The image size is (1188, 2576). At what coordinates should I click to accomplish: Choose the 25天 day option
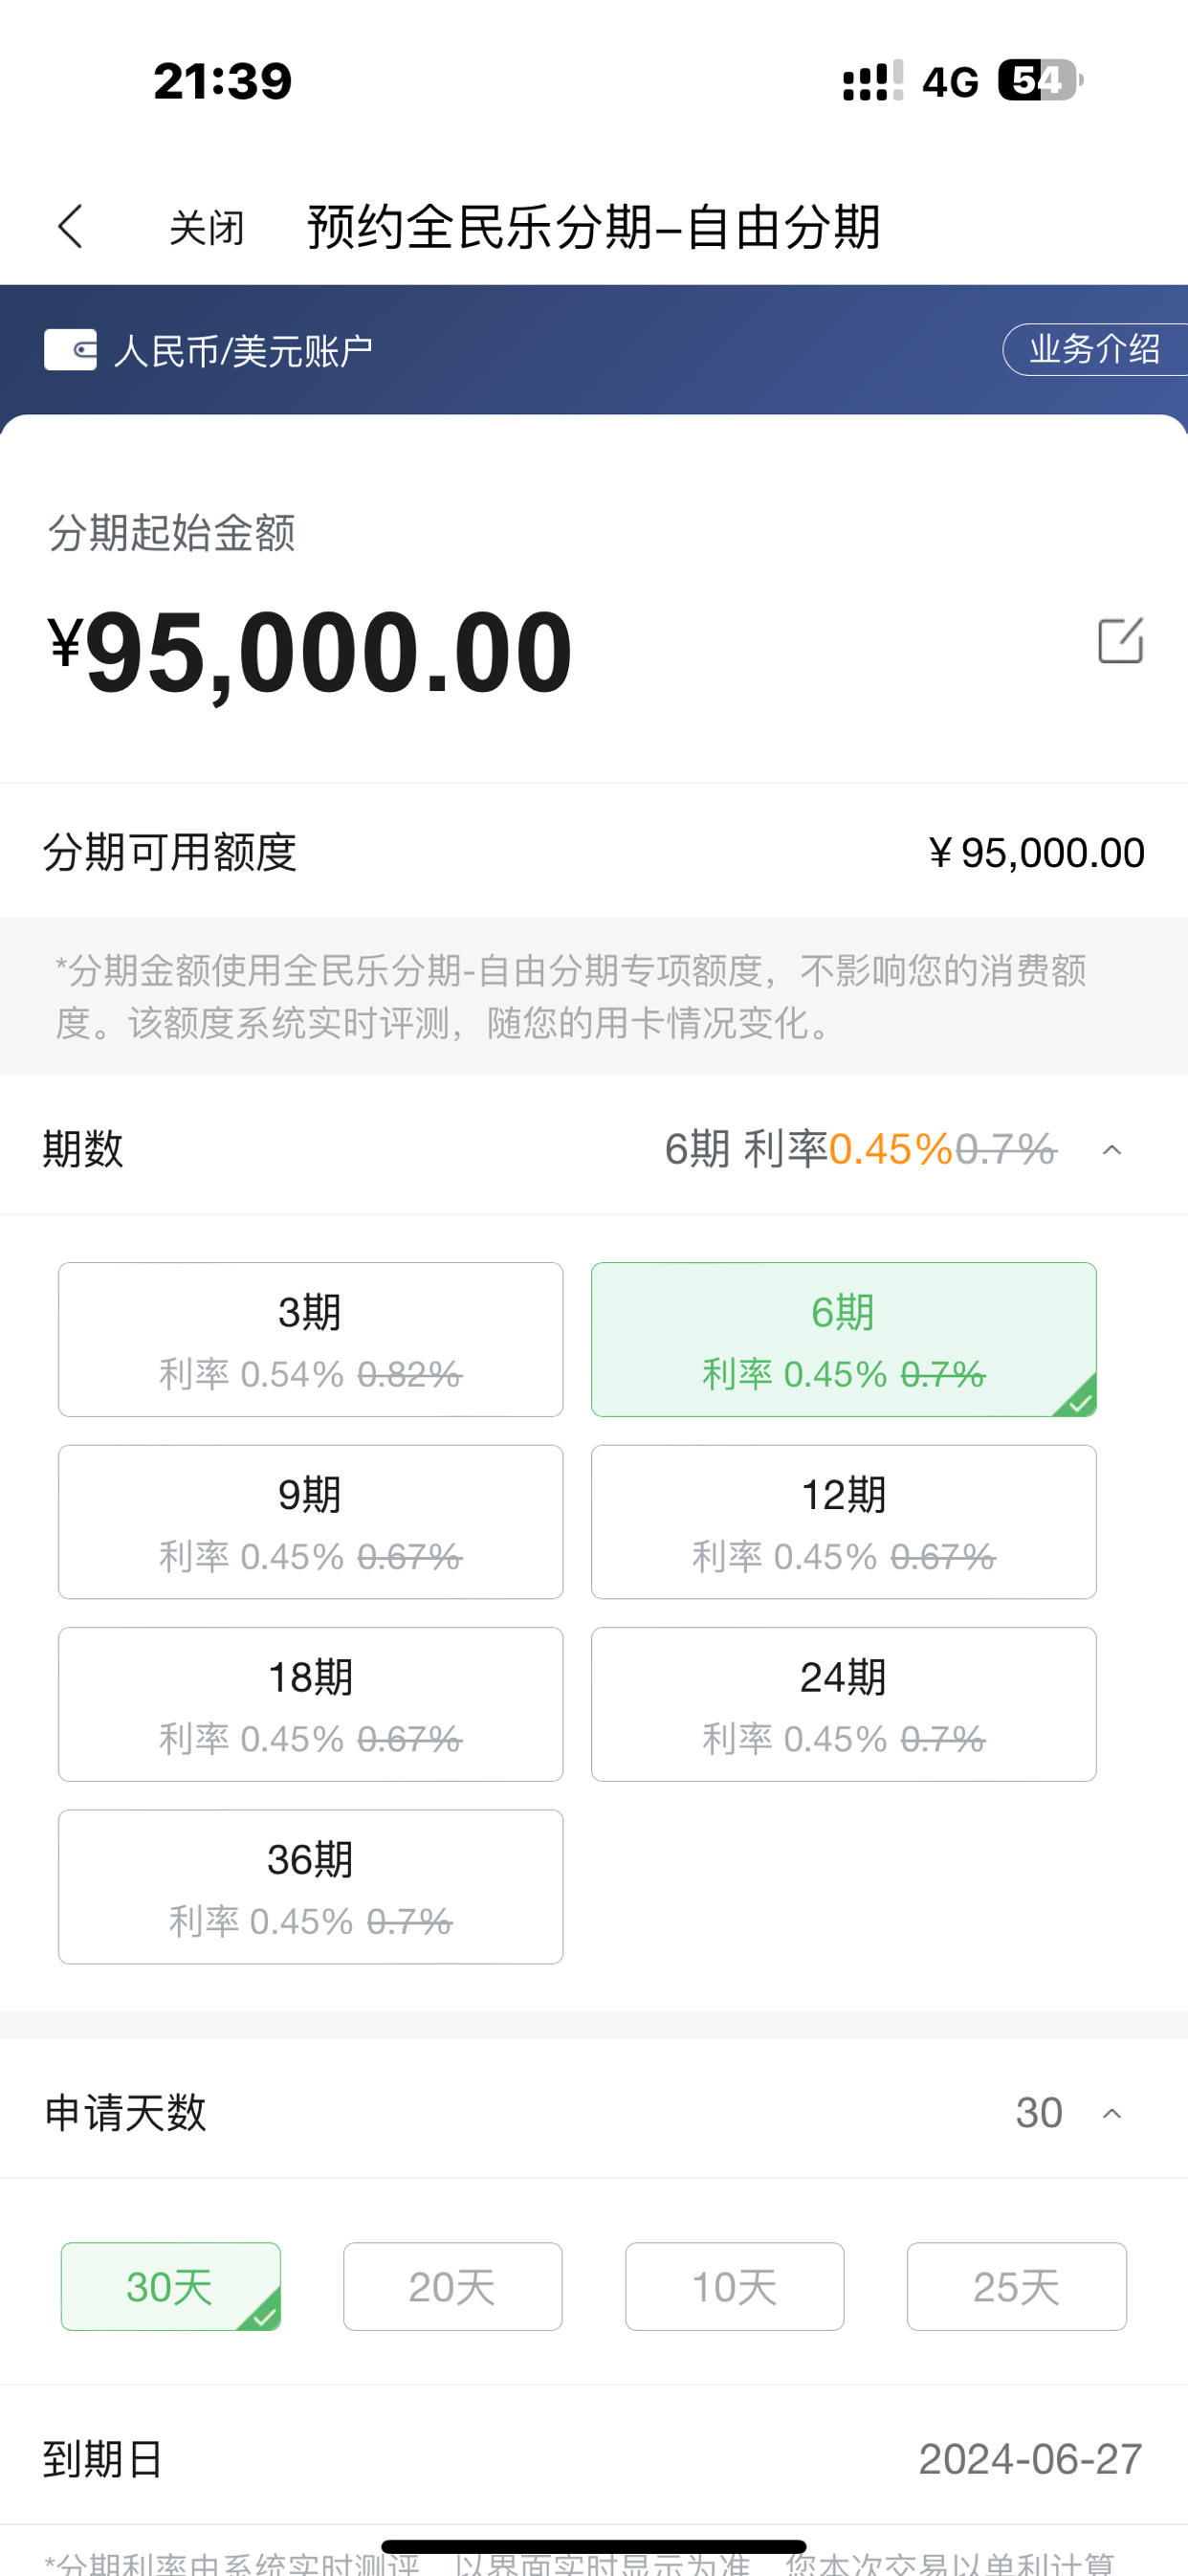(x=1016, y=2286)
